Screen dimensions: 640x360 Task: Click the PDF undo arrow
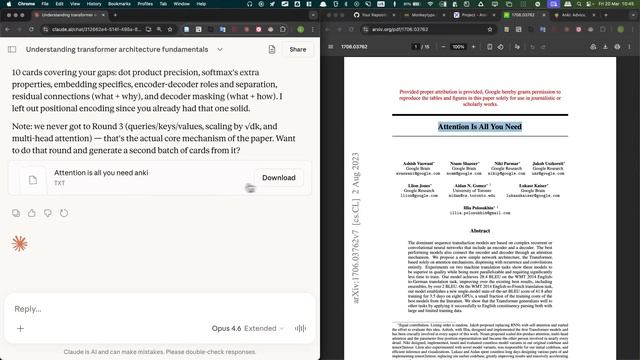tap(532, 47)
